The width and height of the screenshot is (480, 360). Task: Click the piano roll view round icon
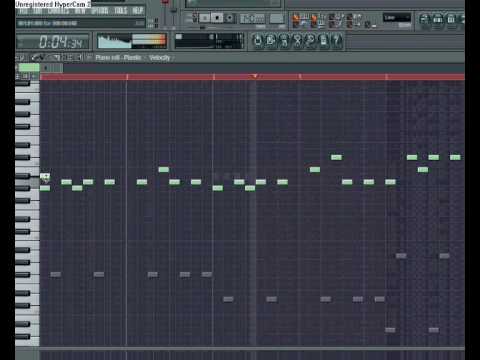point(451,19)
